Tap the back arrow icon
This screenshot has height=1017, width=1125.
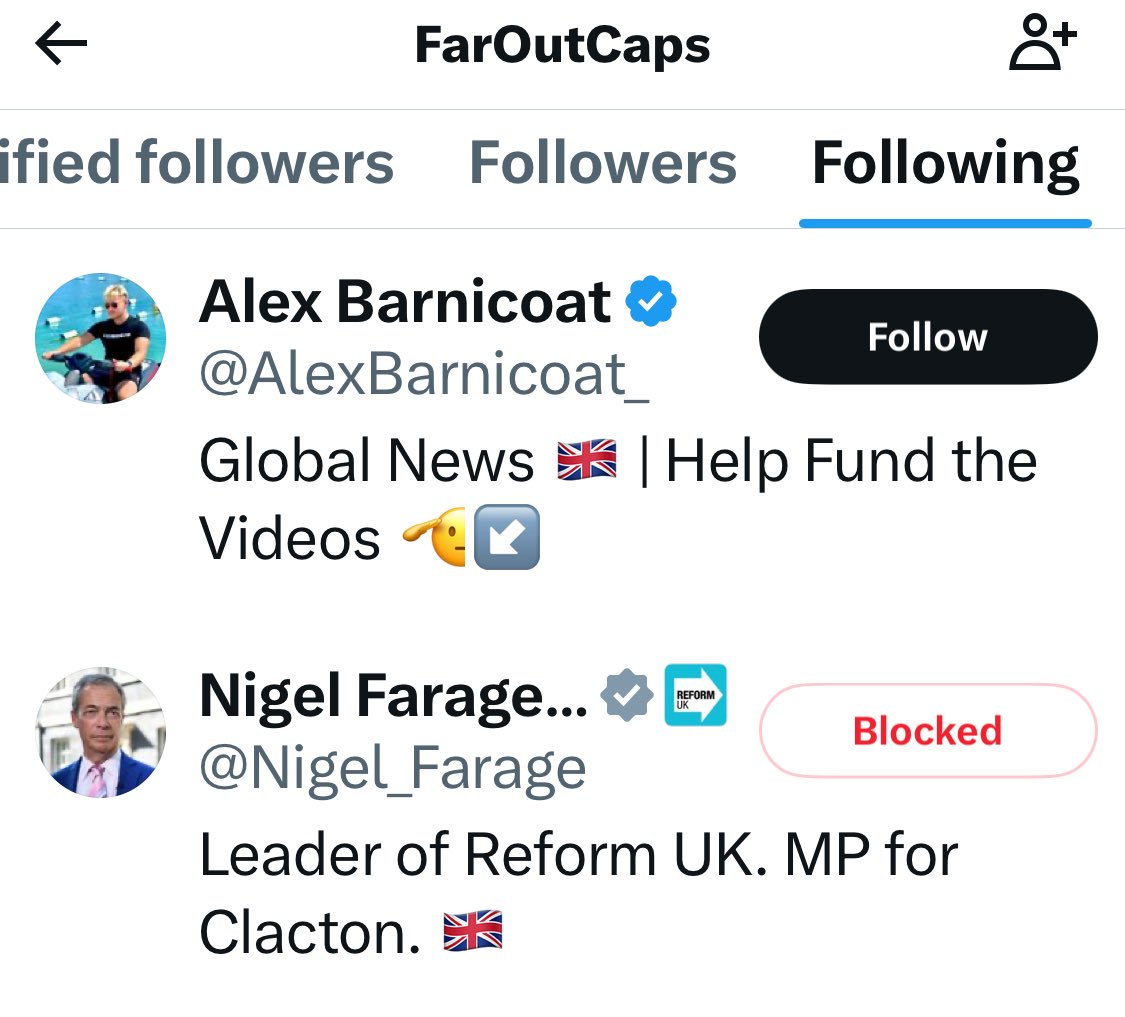click(61, 43)
